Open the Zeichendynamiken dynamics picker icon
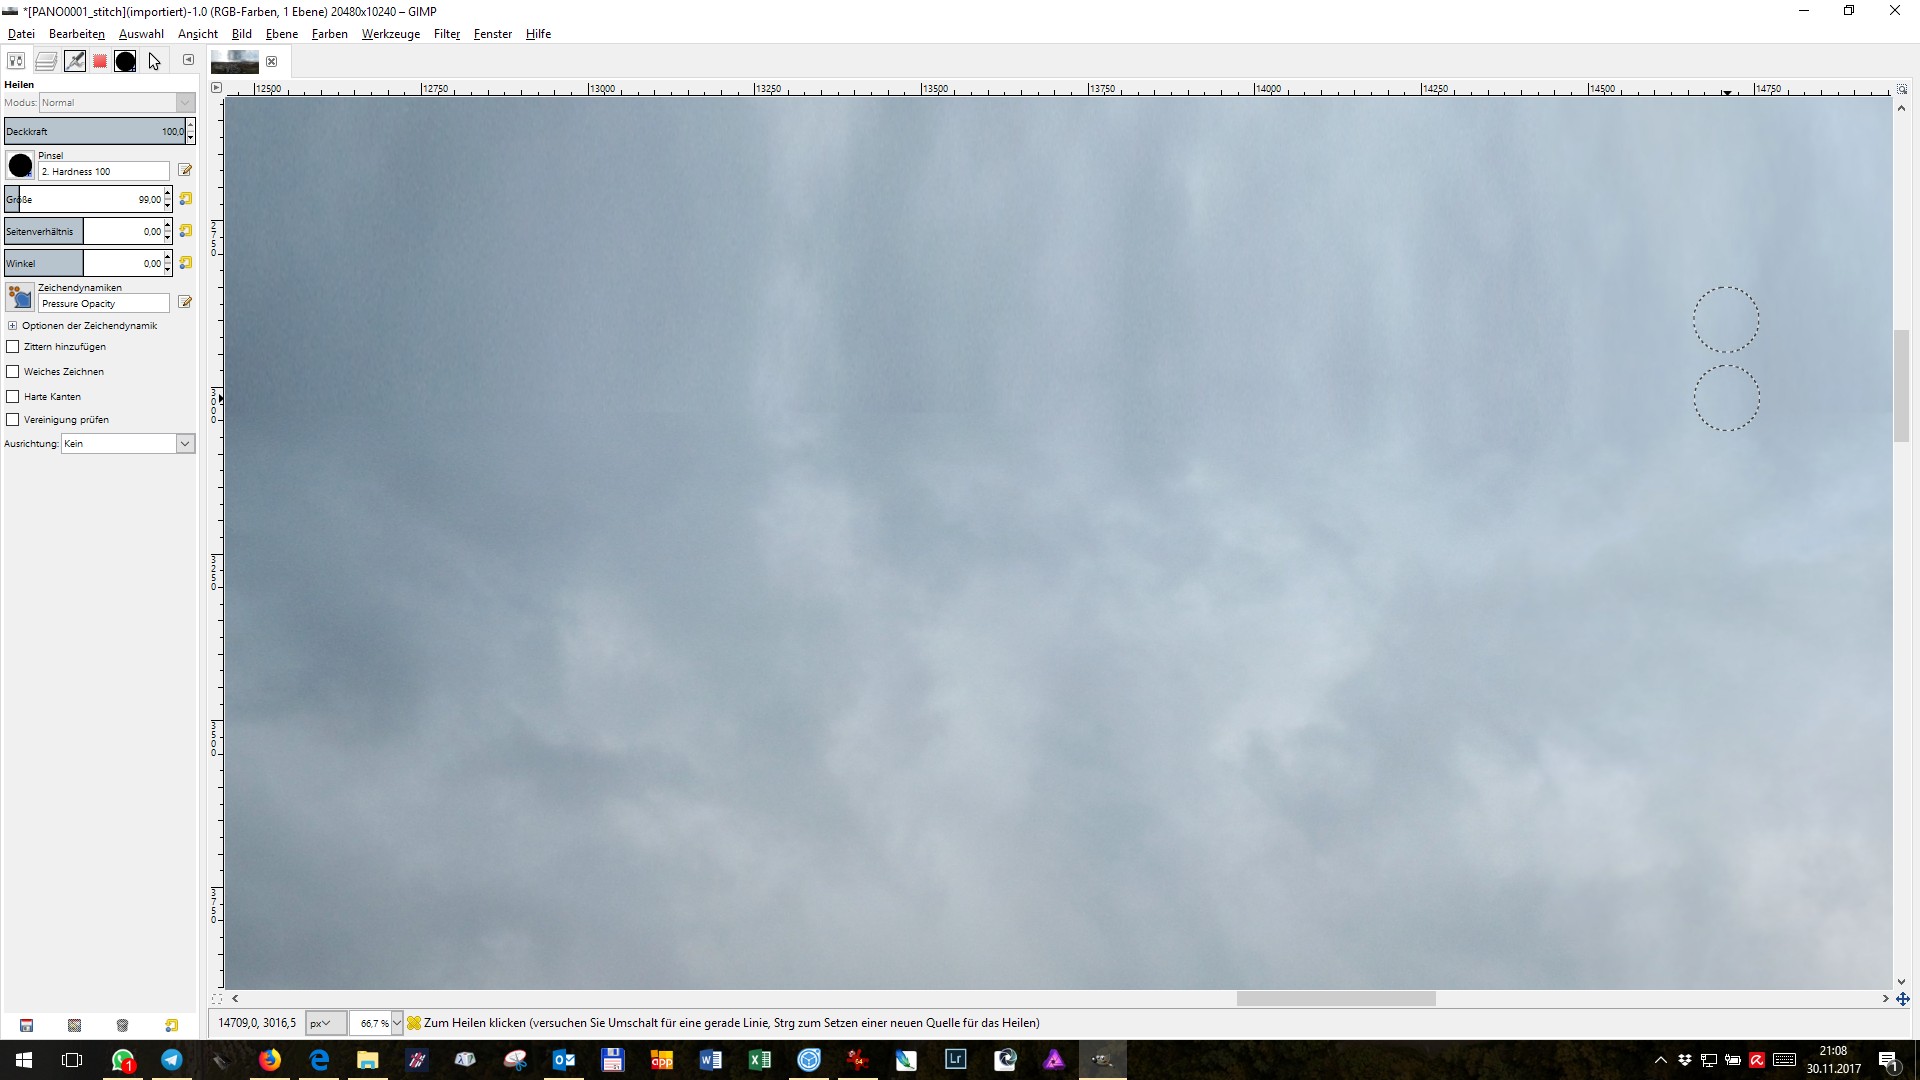Screen dimensions: 1920x1080 (20, 297)
